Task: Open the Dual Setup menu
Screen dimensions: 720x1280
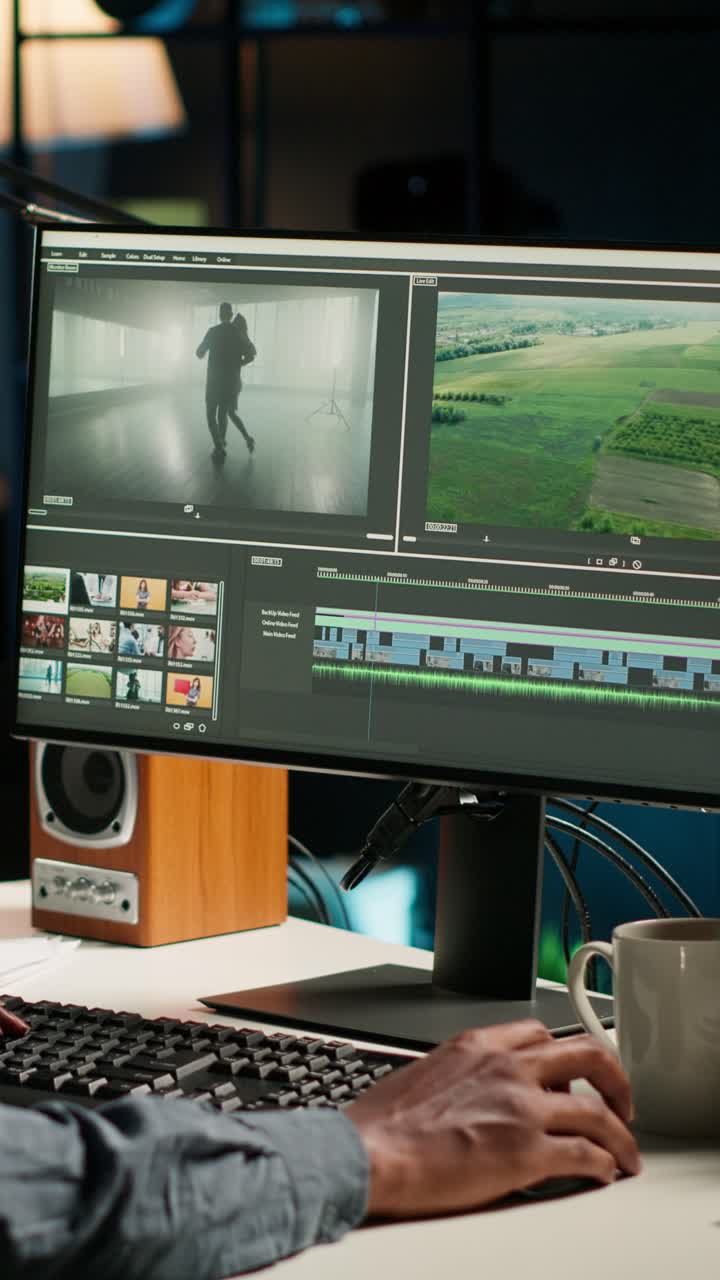Action: click(x=154, y=257)
